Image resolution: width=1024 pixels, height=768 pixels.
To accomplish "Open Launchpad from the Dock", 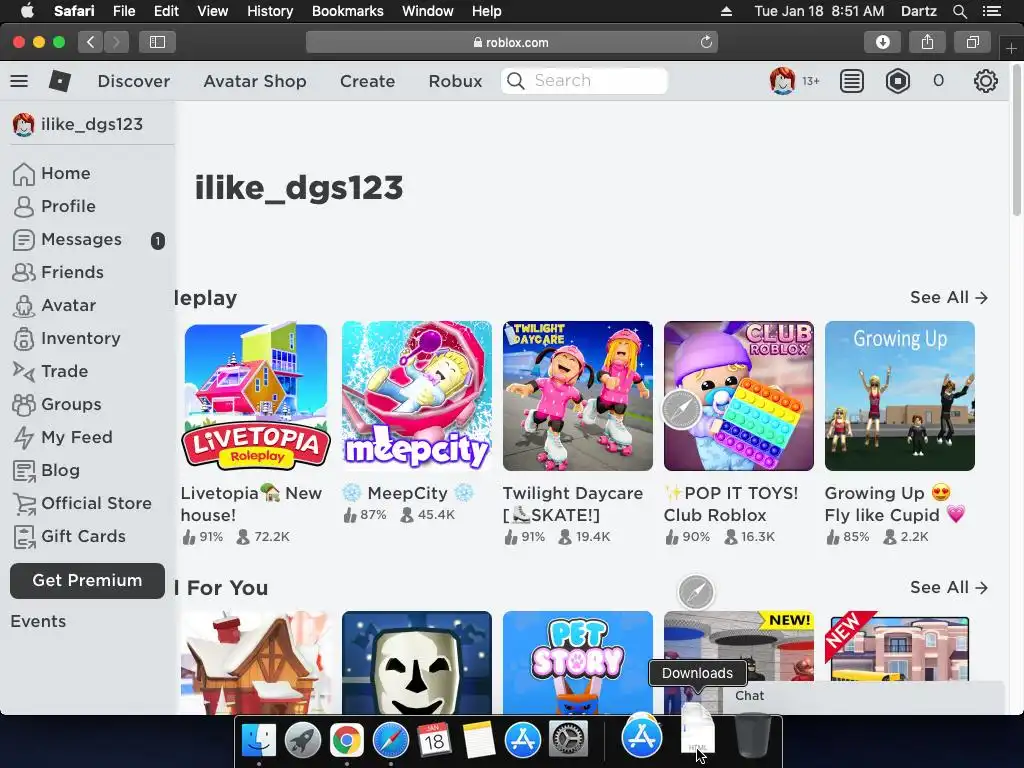I will click(302, 740).
